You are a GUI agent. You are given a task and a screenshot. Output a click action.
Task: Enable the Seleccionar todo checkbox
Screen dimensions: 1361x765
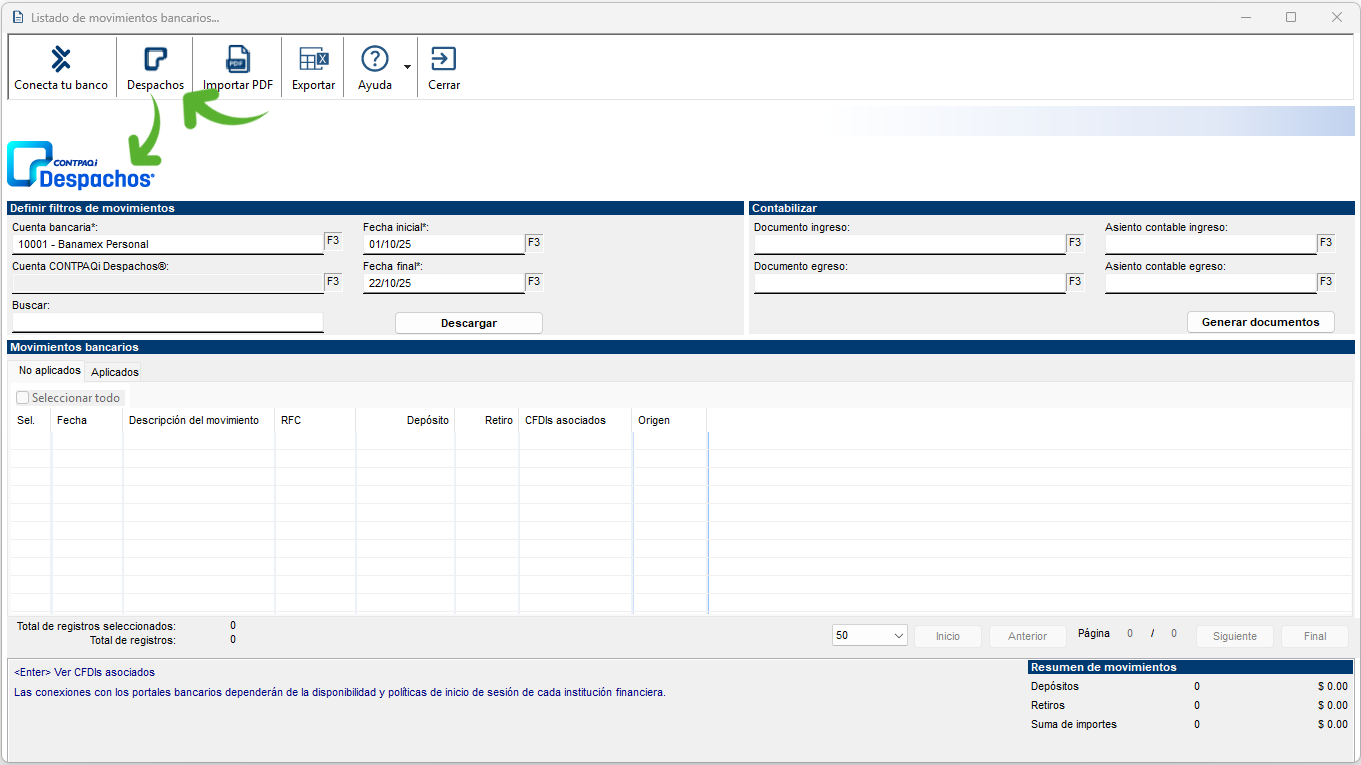[23, 398]
